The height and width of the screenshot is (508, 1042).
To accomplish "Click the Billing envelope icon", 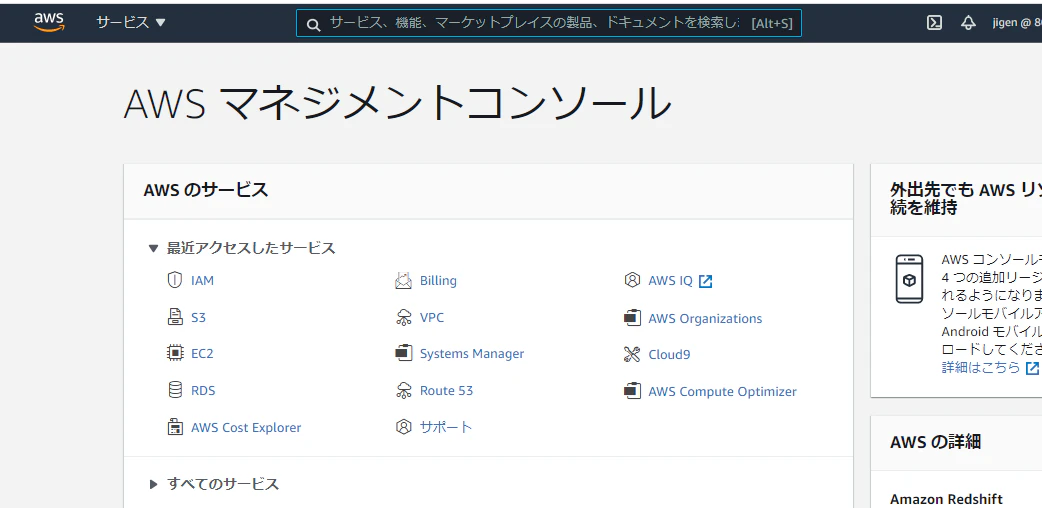I will (403, 280).
